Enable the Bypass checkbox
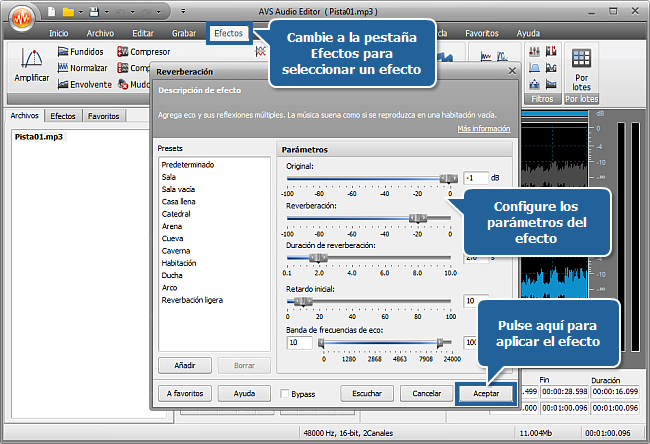650x444 pixels. tap(285, 394)
